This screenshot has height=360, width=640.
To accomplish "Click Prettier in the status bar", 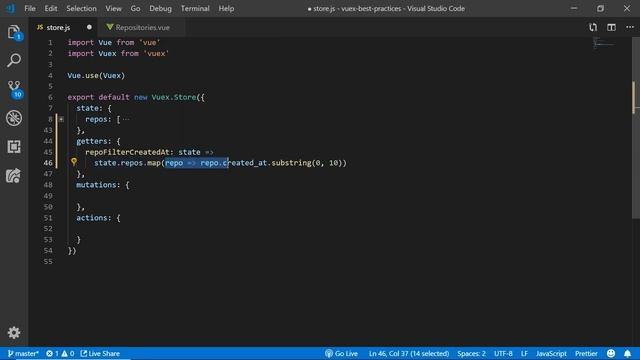I will 586,353.
